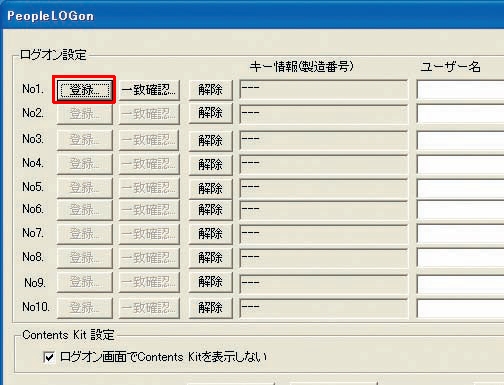The width and height of the screenshot is (504, 385).
Task: Click the No5 key information field
Action: coord(324,189)
